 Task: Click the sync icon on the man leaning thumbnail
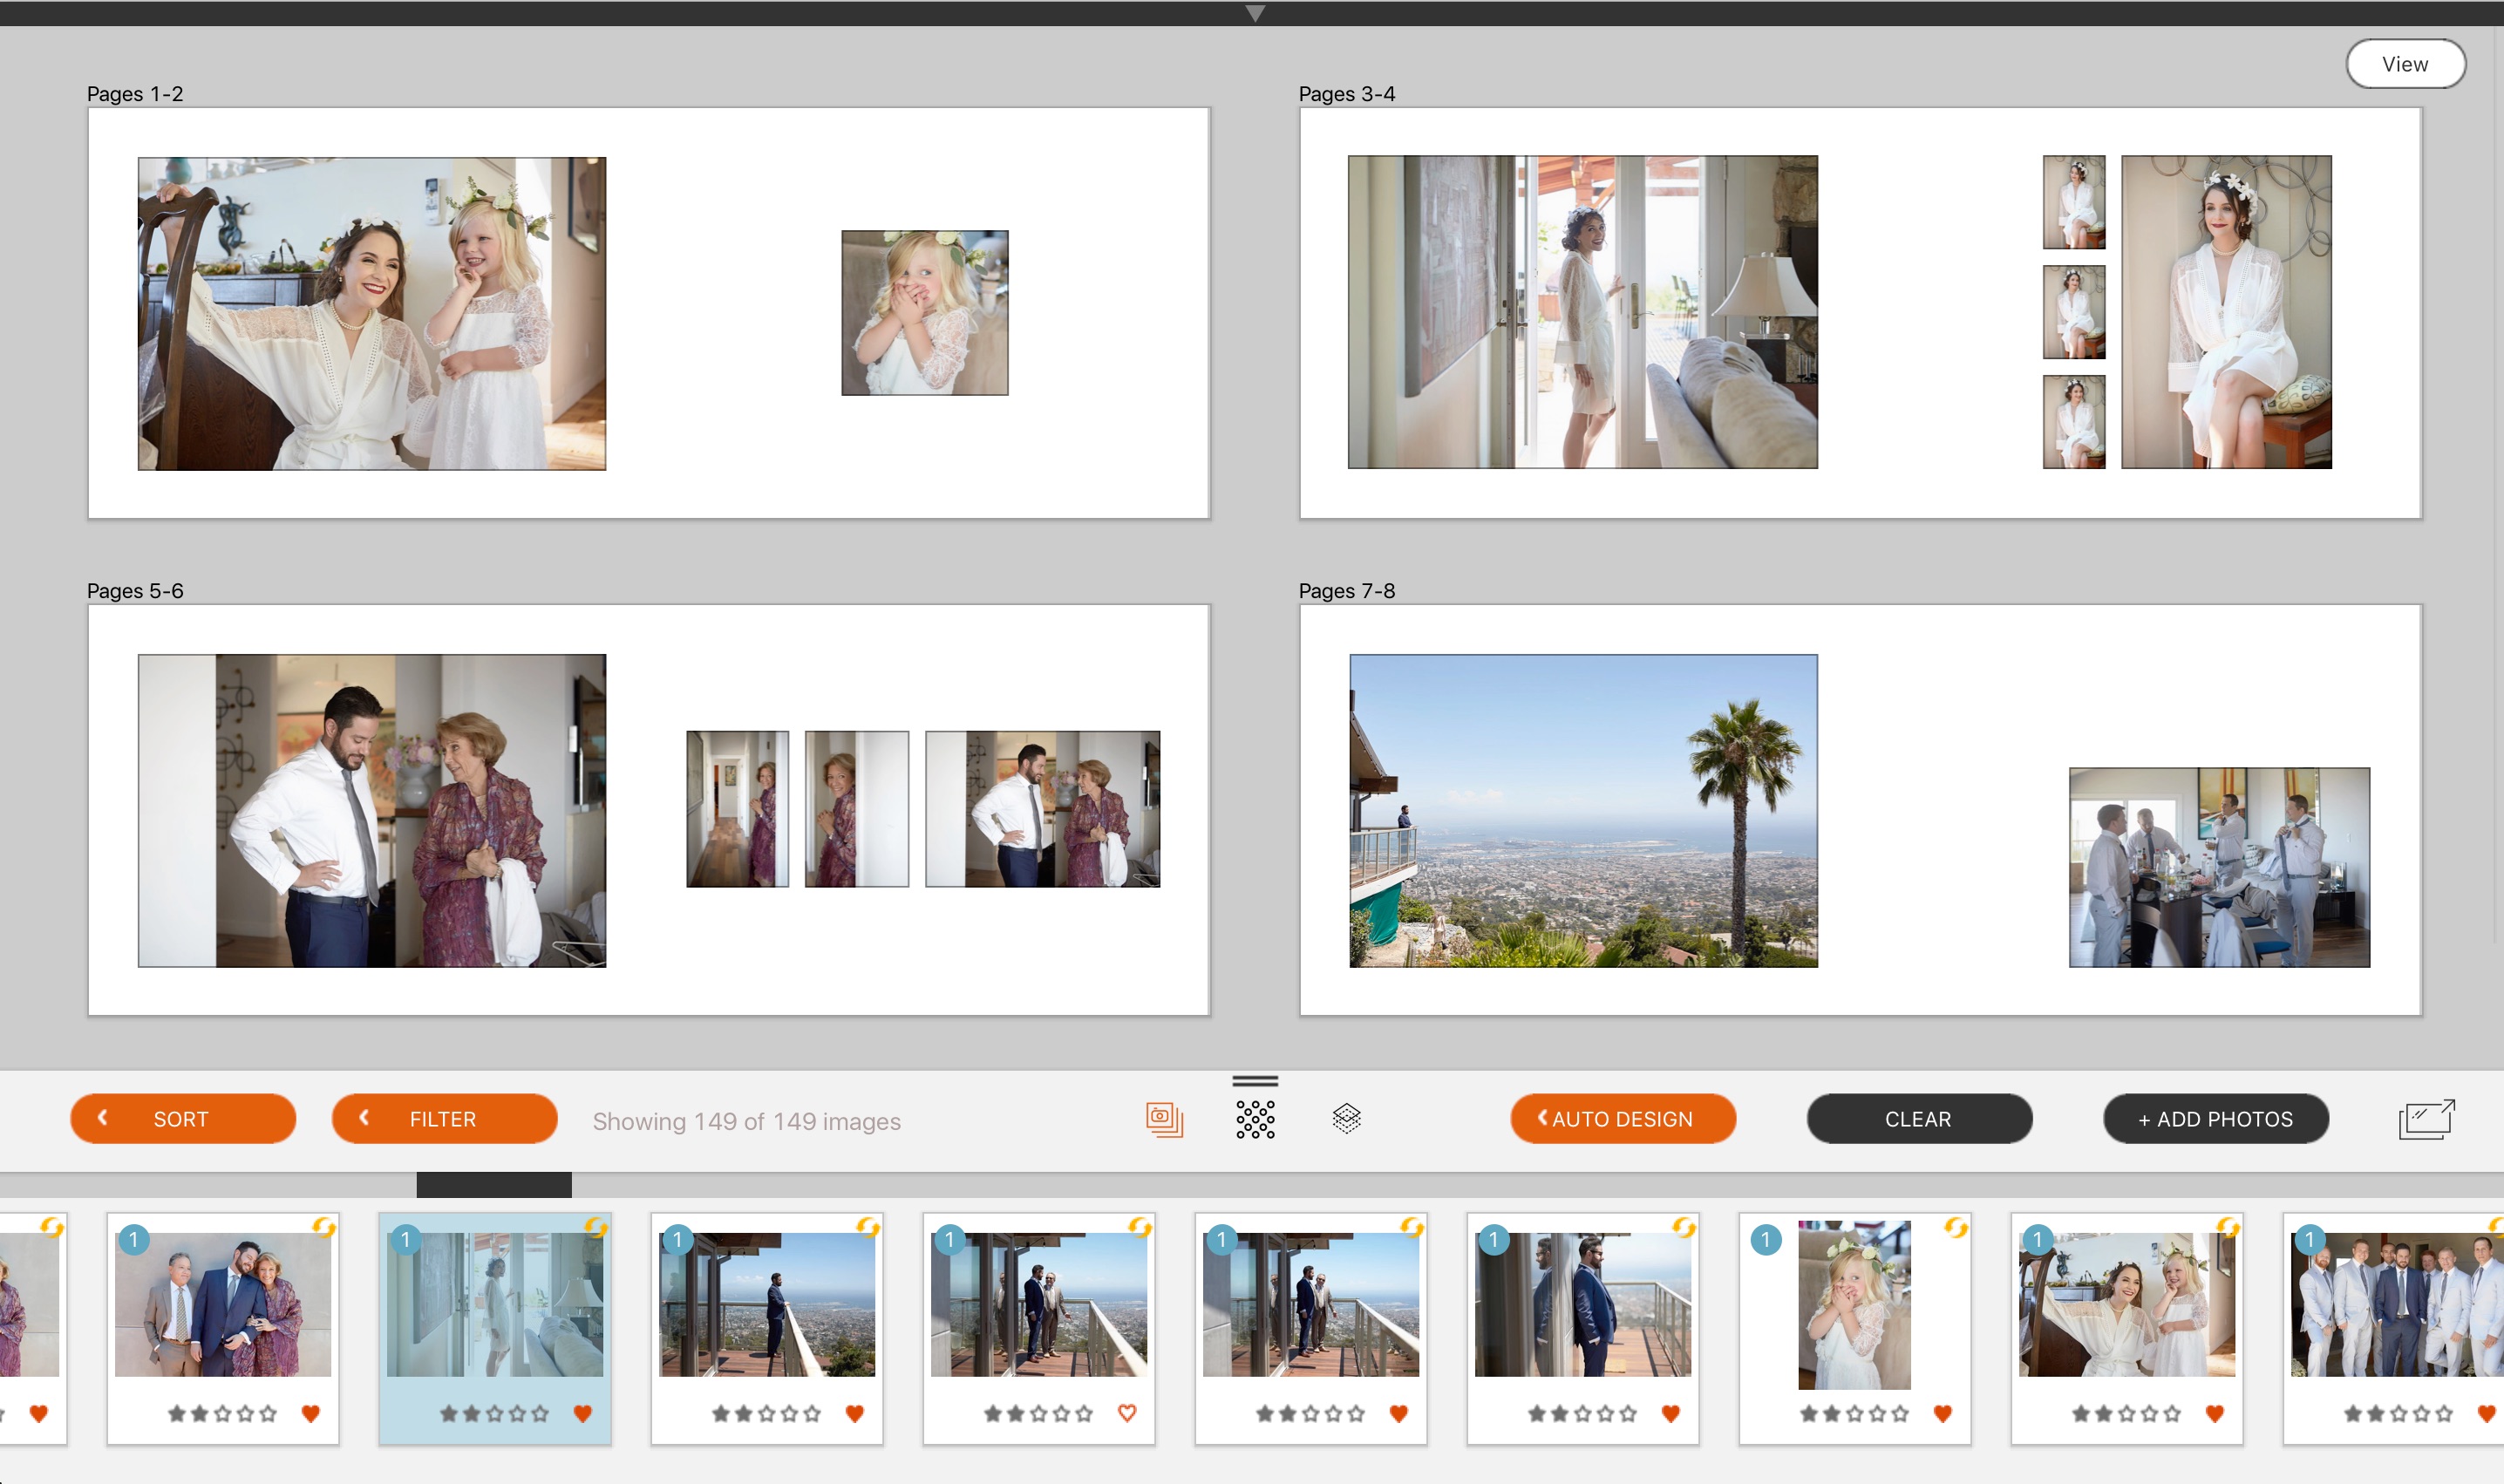tap(1684, 1227)
